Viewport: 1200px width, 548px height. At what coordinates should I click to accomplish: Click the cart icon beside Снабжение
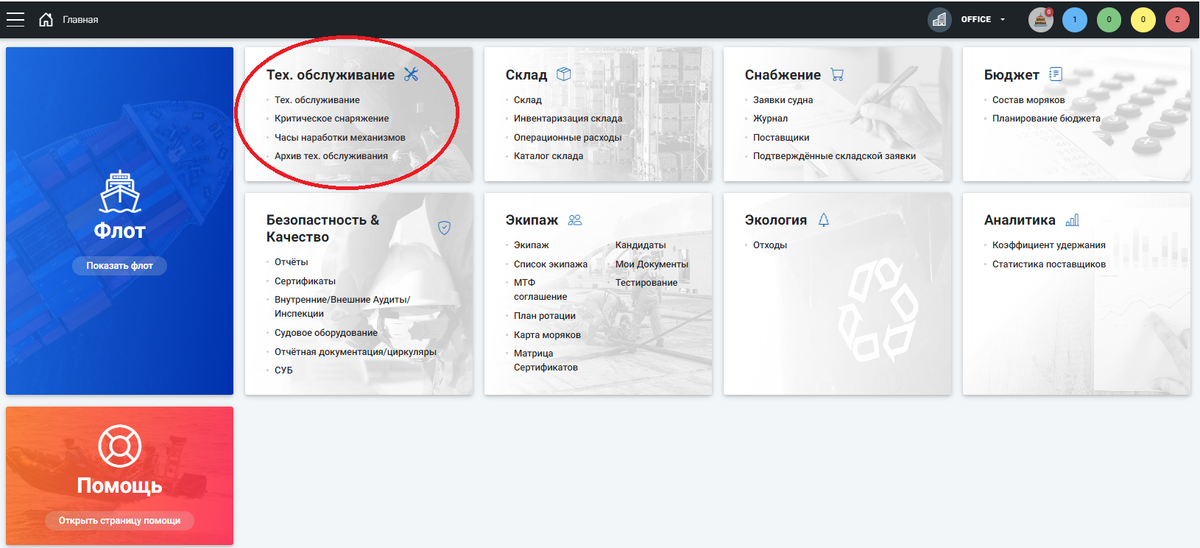click(x=837, y=74)
